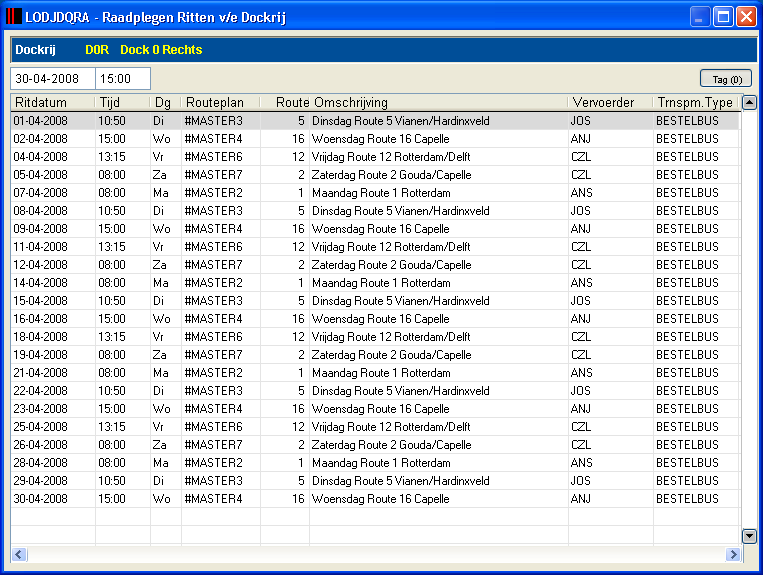The image size is (763, 575).
Task: Click the horizontal scrollbar left arrow
Action: 19,554
